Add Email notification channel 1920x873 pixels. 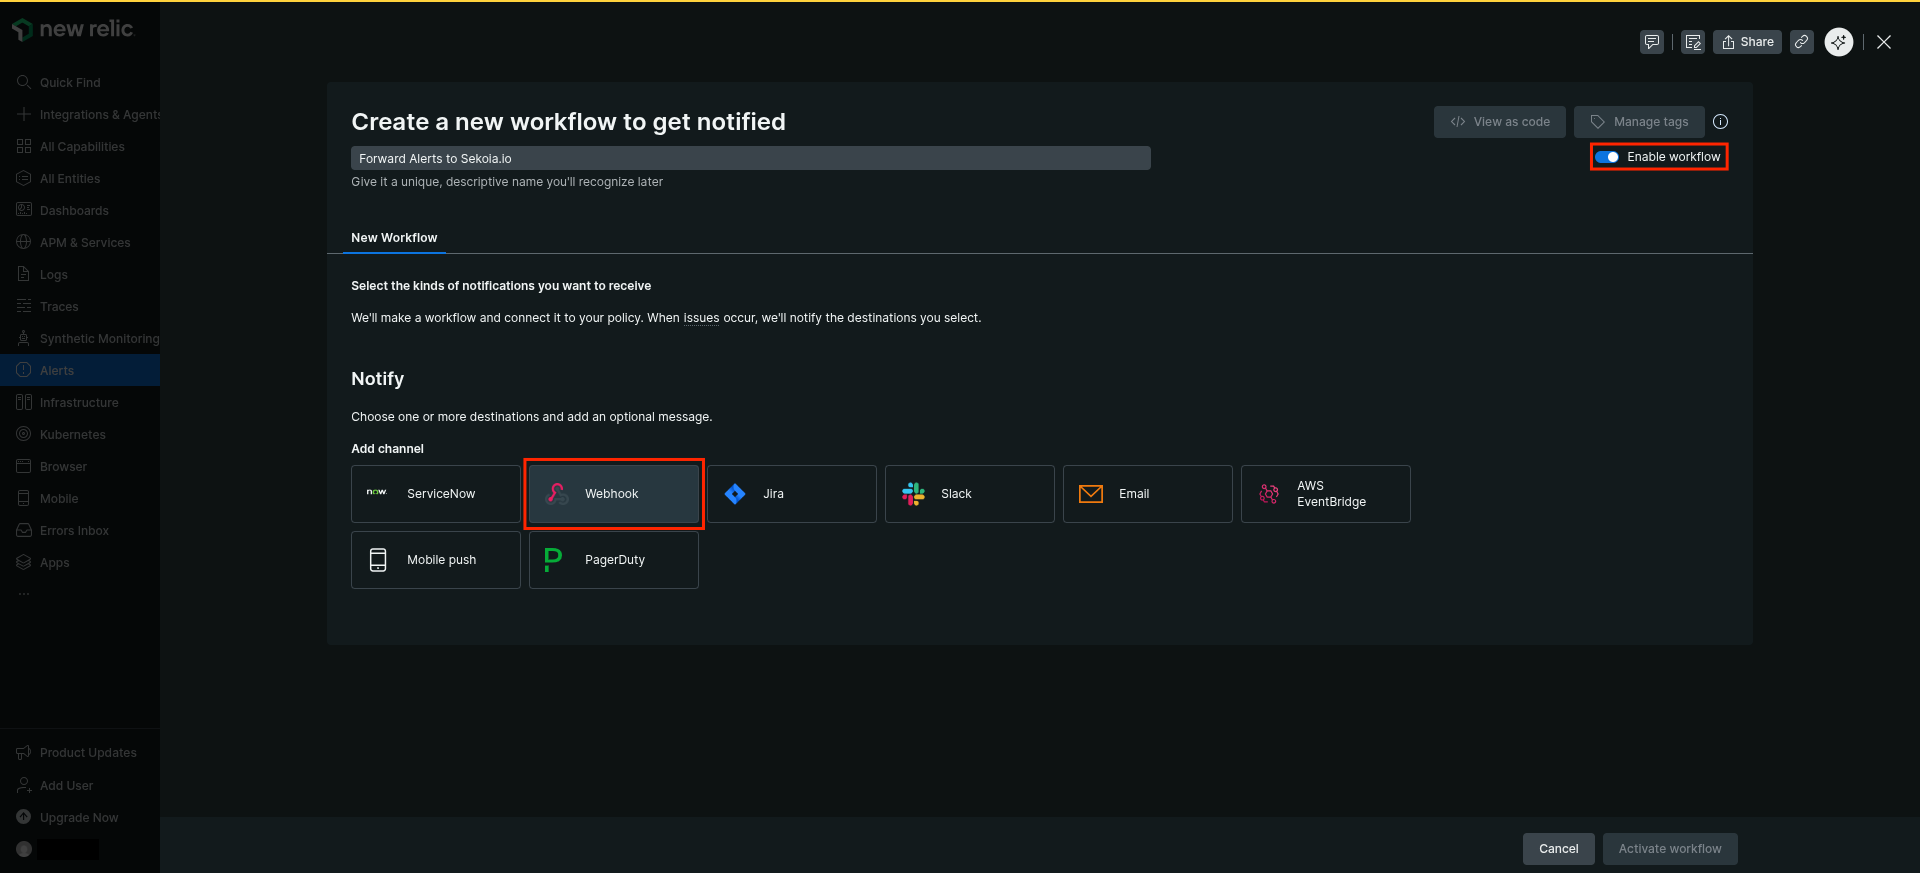pyautogui.click(x=1148, y=494)
